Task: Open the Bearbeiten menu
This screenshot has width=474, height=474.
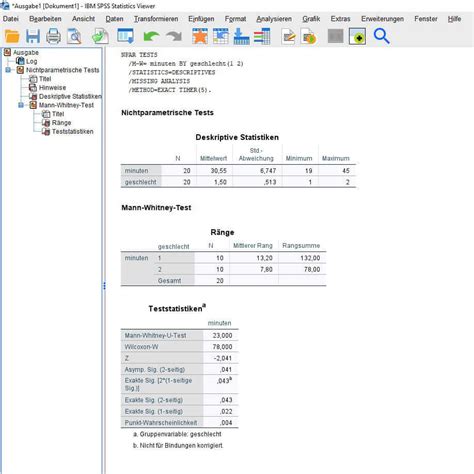Action: [x=45, y=19]
